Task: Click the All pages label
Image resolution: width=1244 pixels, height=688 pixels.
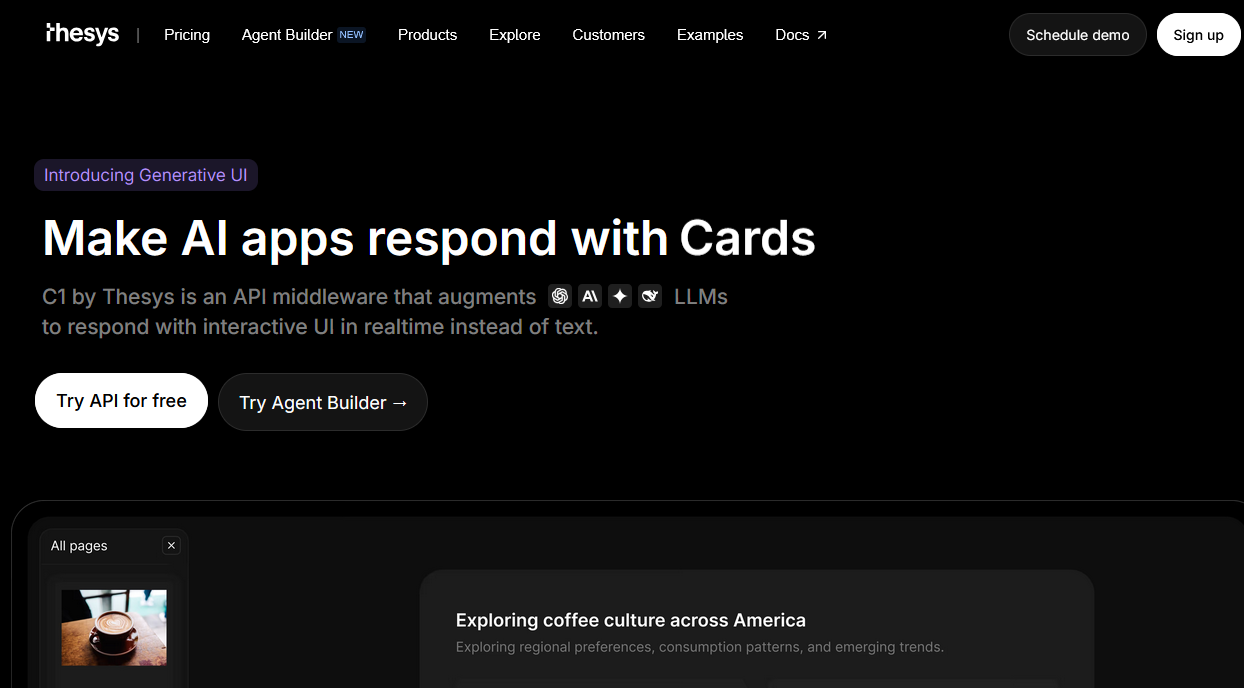Action: [79, 546]
